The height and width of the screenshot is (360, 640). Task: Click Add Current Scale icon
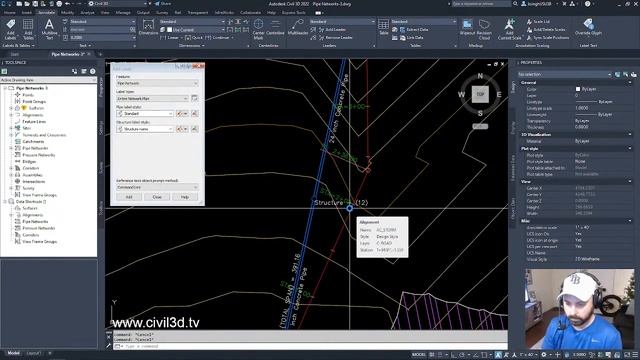pos(509,29)
